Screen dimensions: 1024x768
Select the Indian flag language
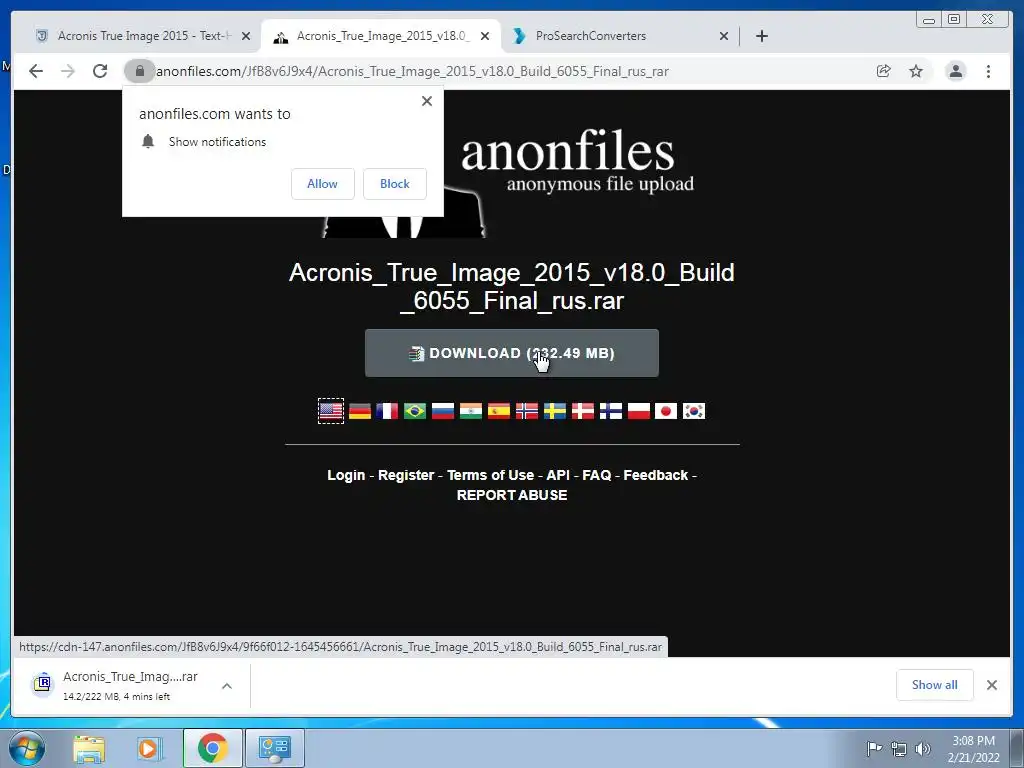[471, 411]
